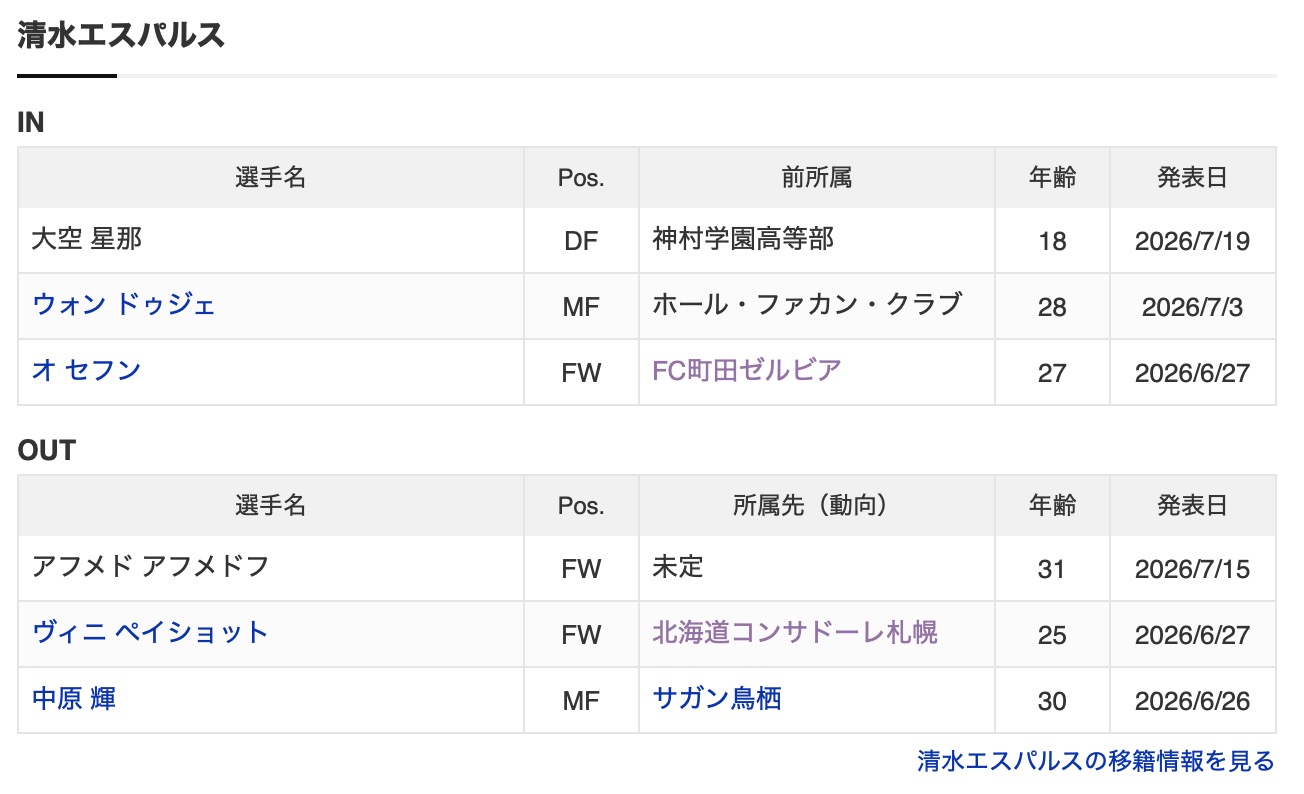Click the IN table heading

(31, 122)
